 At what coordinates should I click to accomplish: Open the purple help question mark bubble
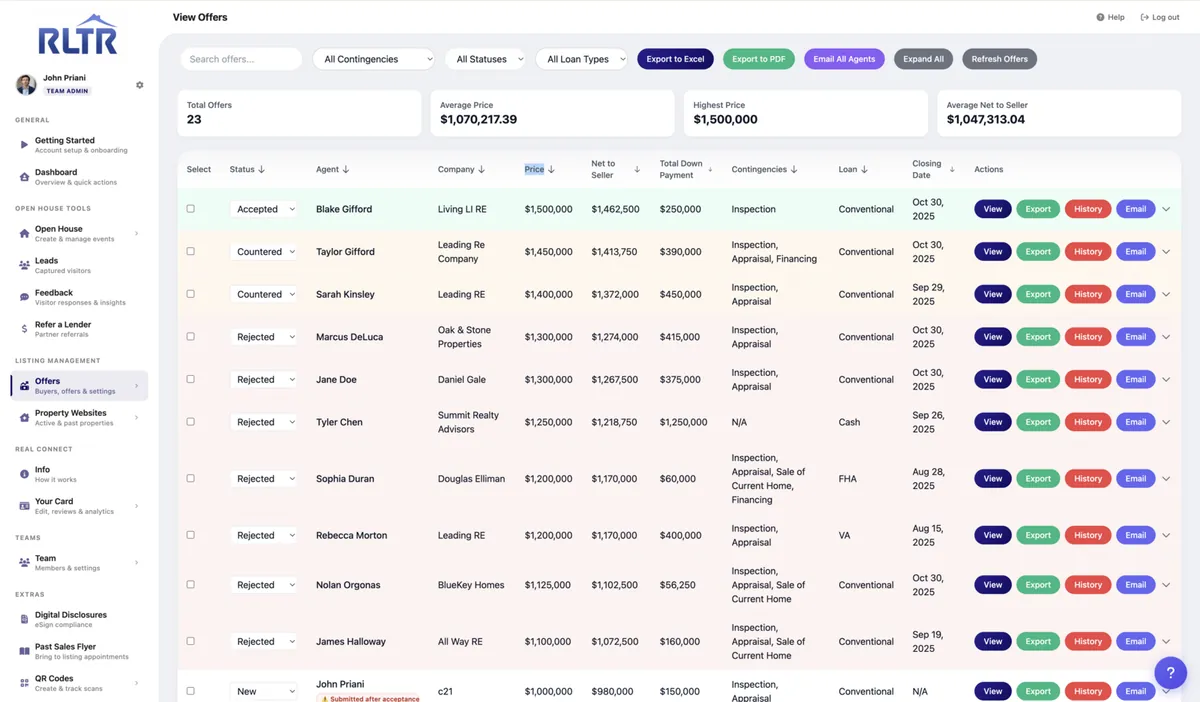(1170, 672)
